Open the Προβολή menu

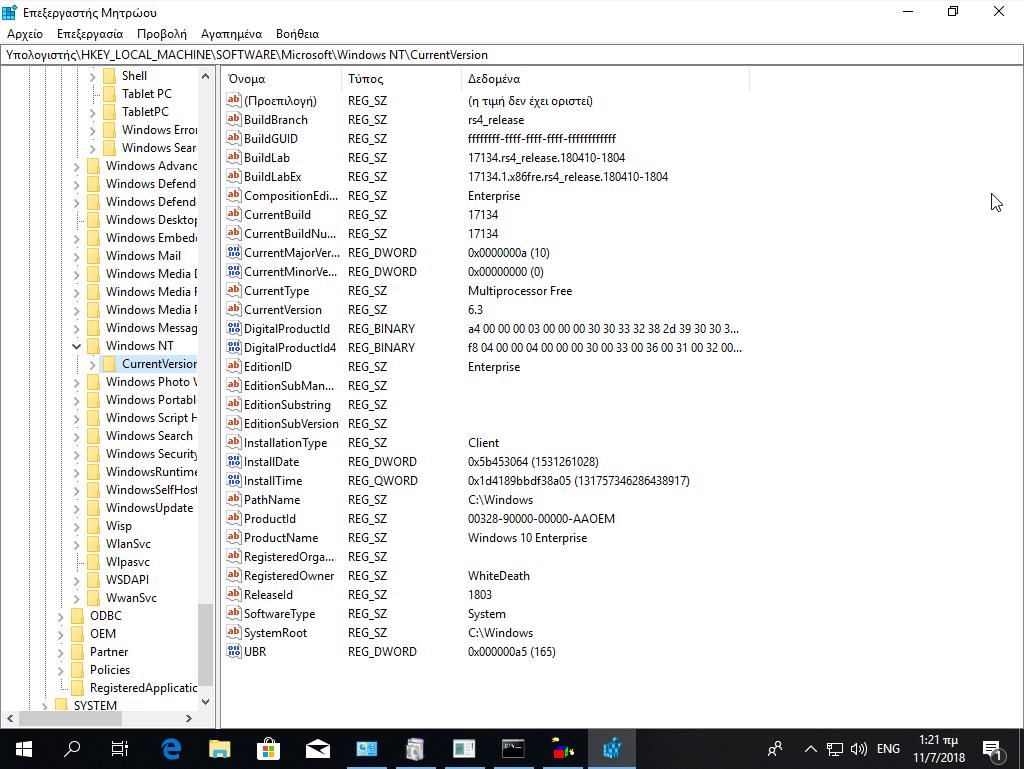tap(162, 34)
